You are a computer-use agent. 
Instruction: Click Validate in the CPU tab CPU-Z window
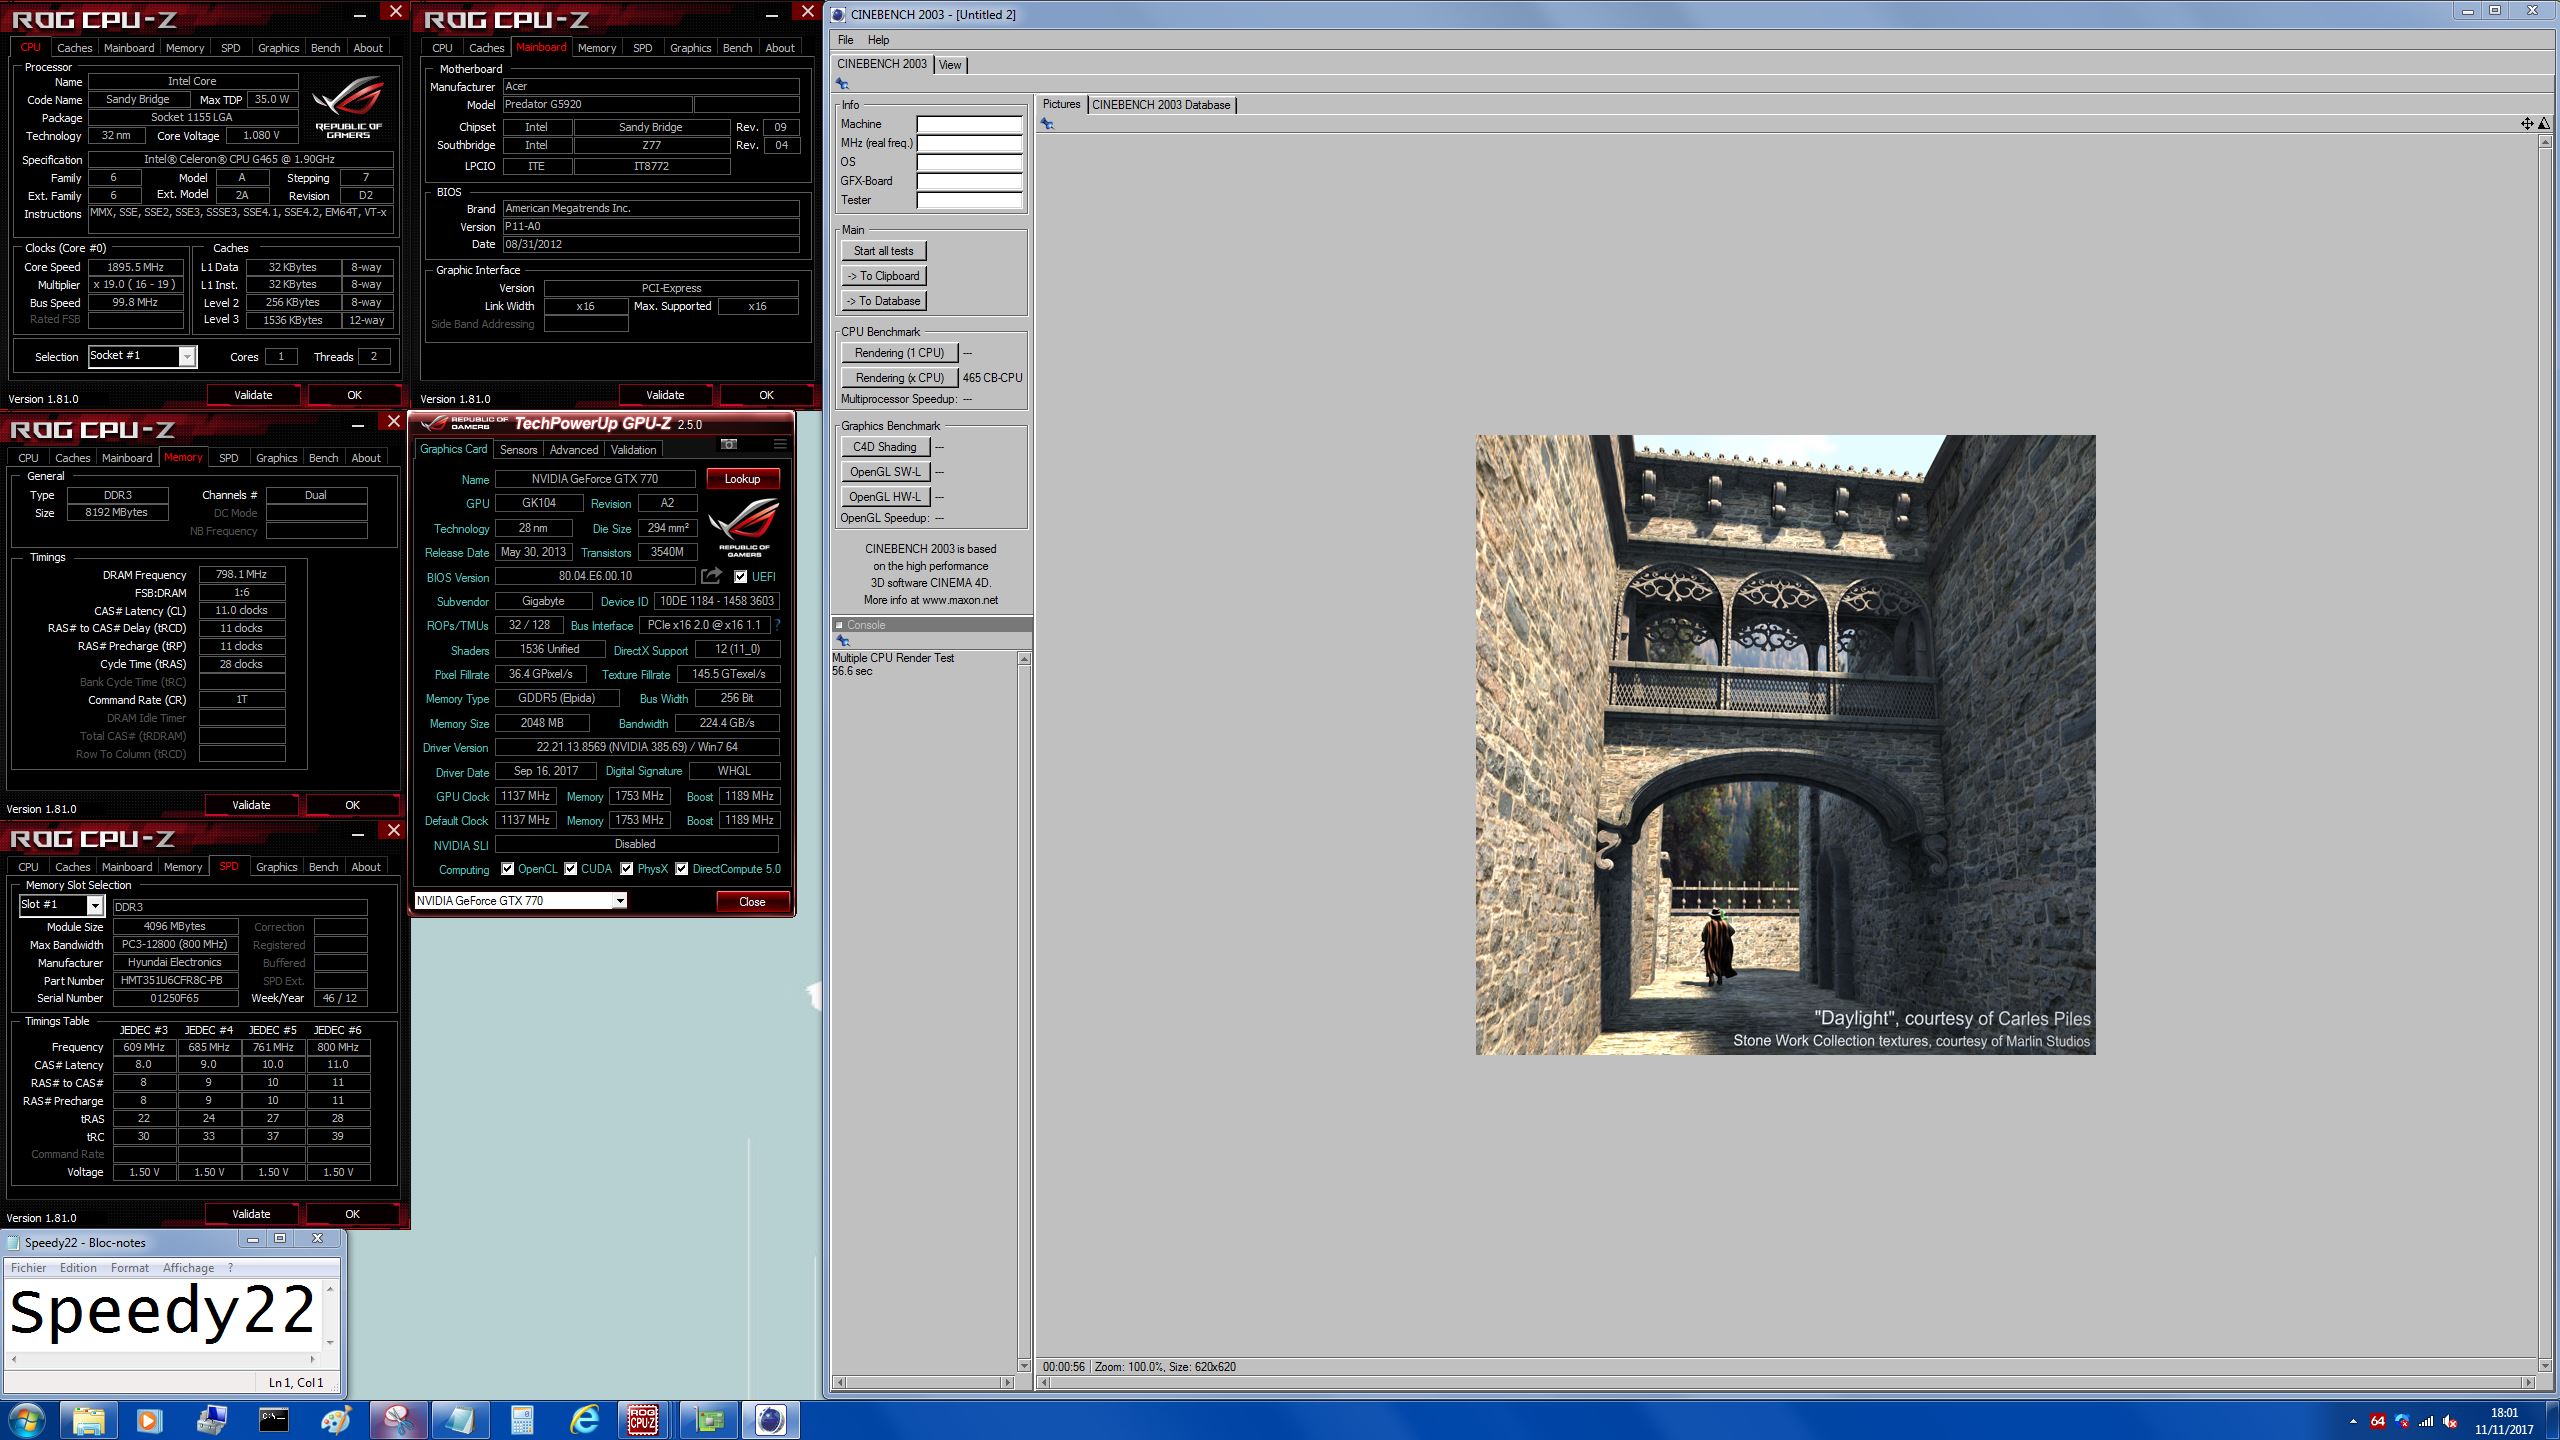pyautogui.click(x=253, y=395)
